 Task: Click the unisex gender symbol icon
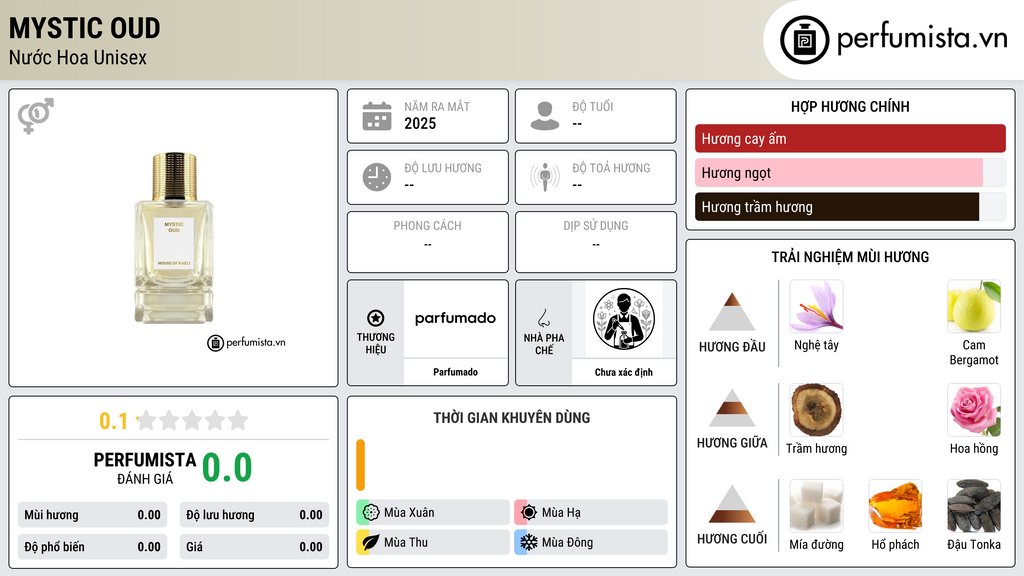(x=36, y=116)
